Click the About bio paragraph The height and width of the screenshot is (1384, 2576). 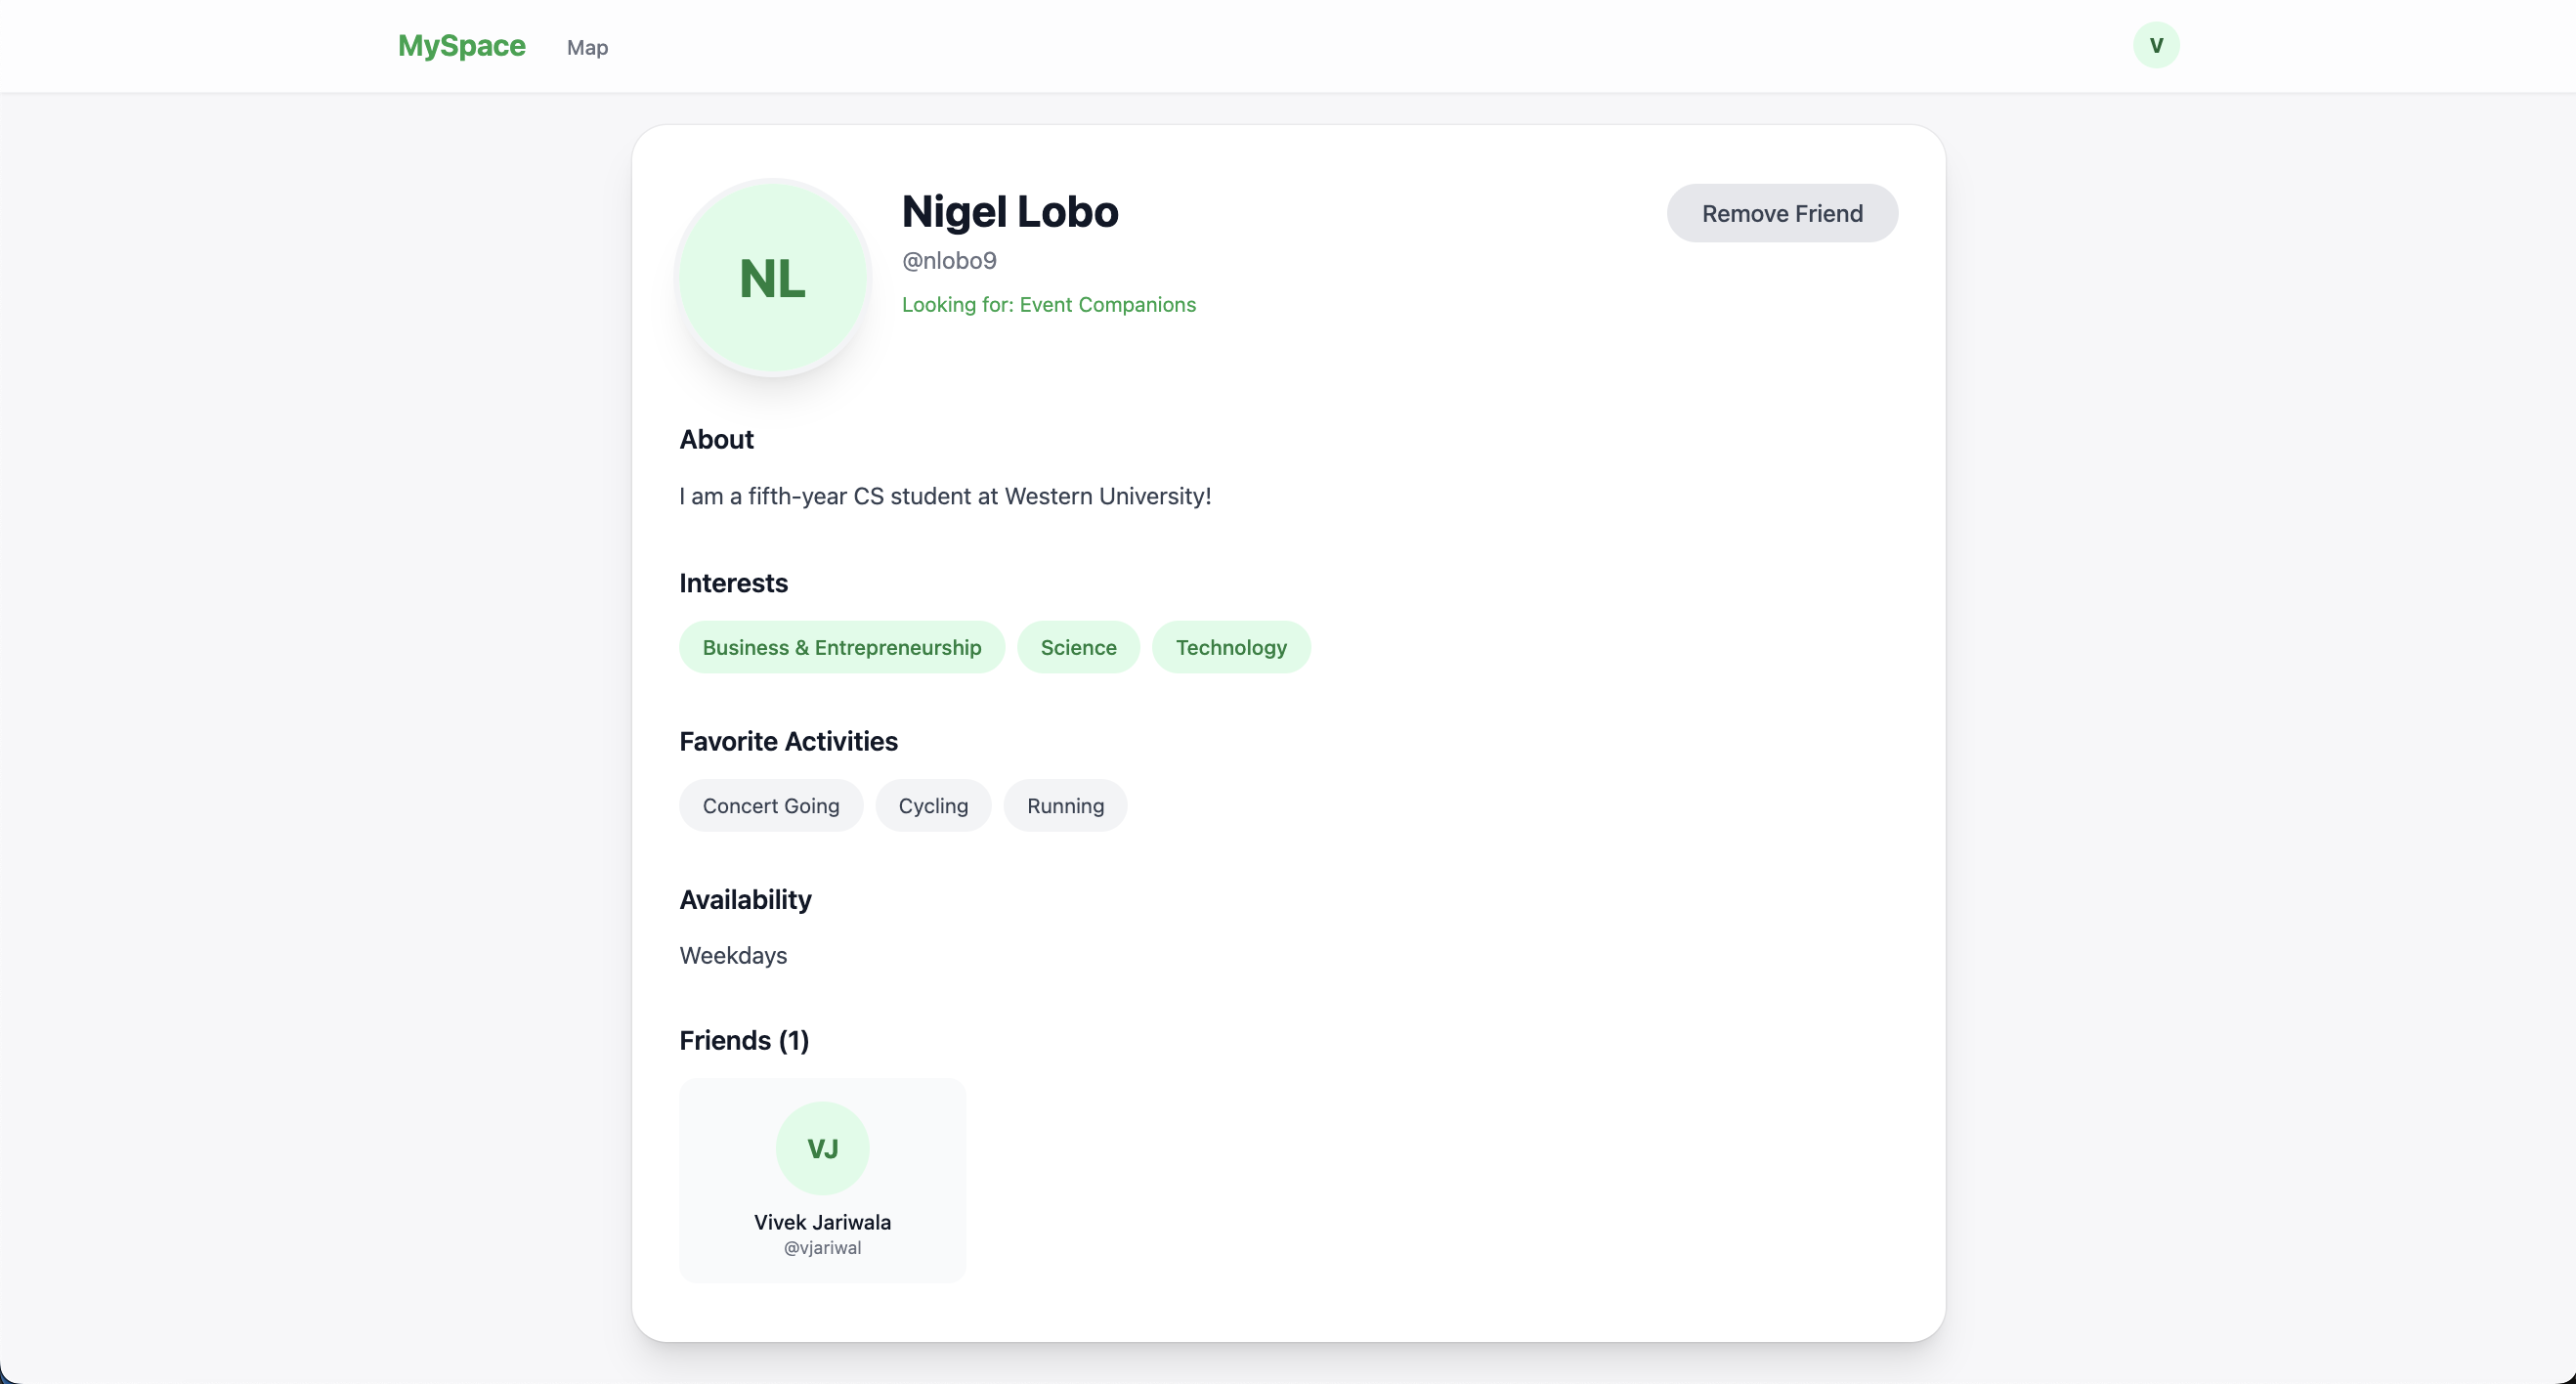[945, 496]
